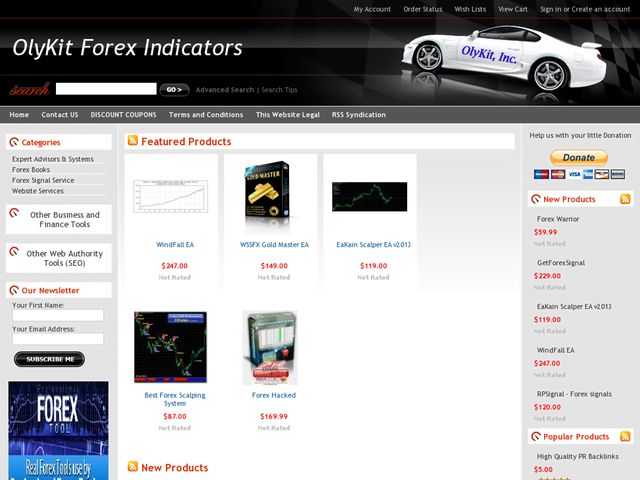Select Forex Books category

(x=31, y=169)
